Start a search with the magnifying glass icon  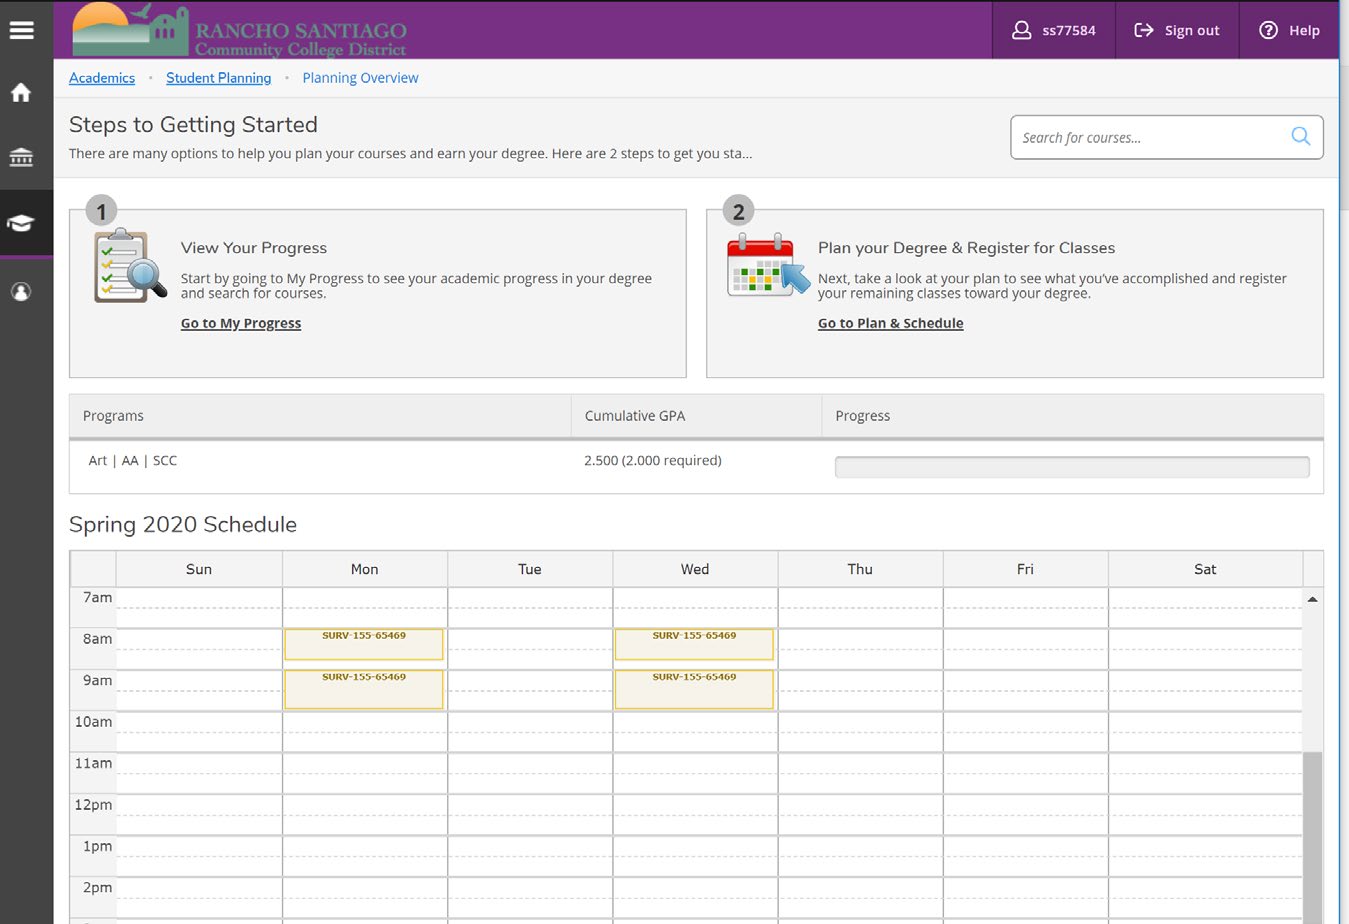click(1300, 136)
